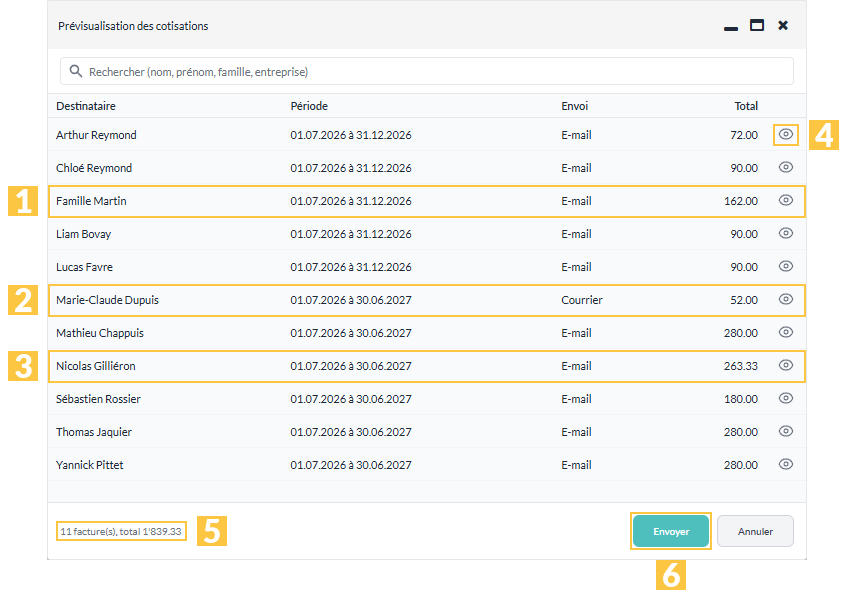The height and width of the screenshot is (598, 847).
Task: Select the Lucas Favre recipient name
Action: point(84,267)
